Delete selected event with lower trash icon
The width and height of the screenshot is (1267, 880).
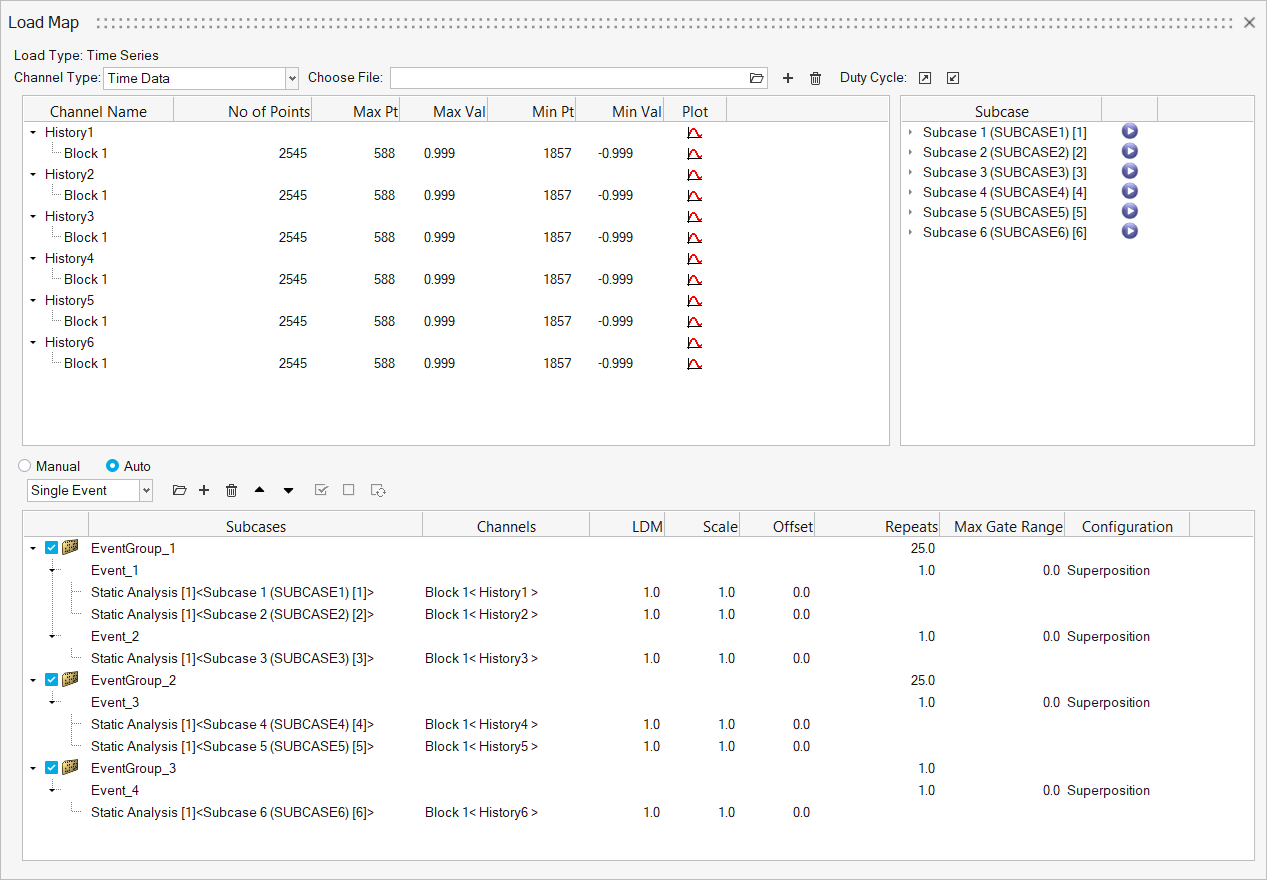pos(232,490)
